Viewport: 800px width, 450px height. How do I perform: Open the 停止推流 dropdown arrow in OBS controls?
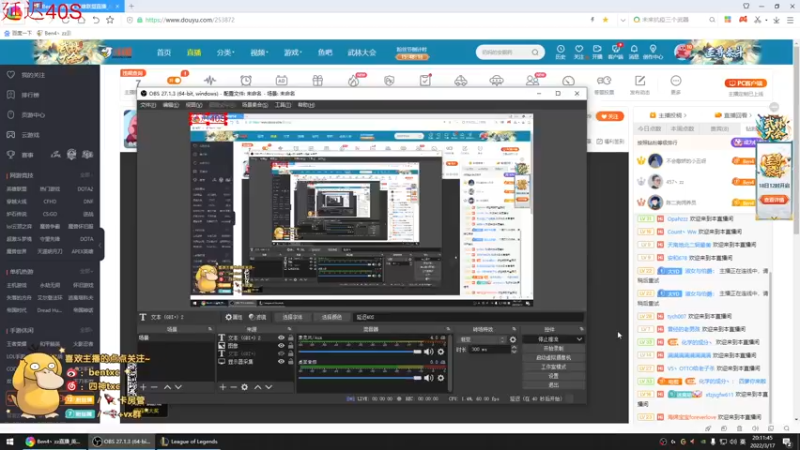click(x=579, y=339)
